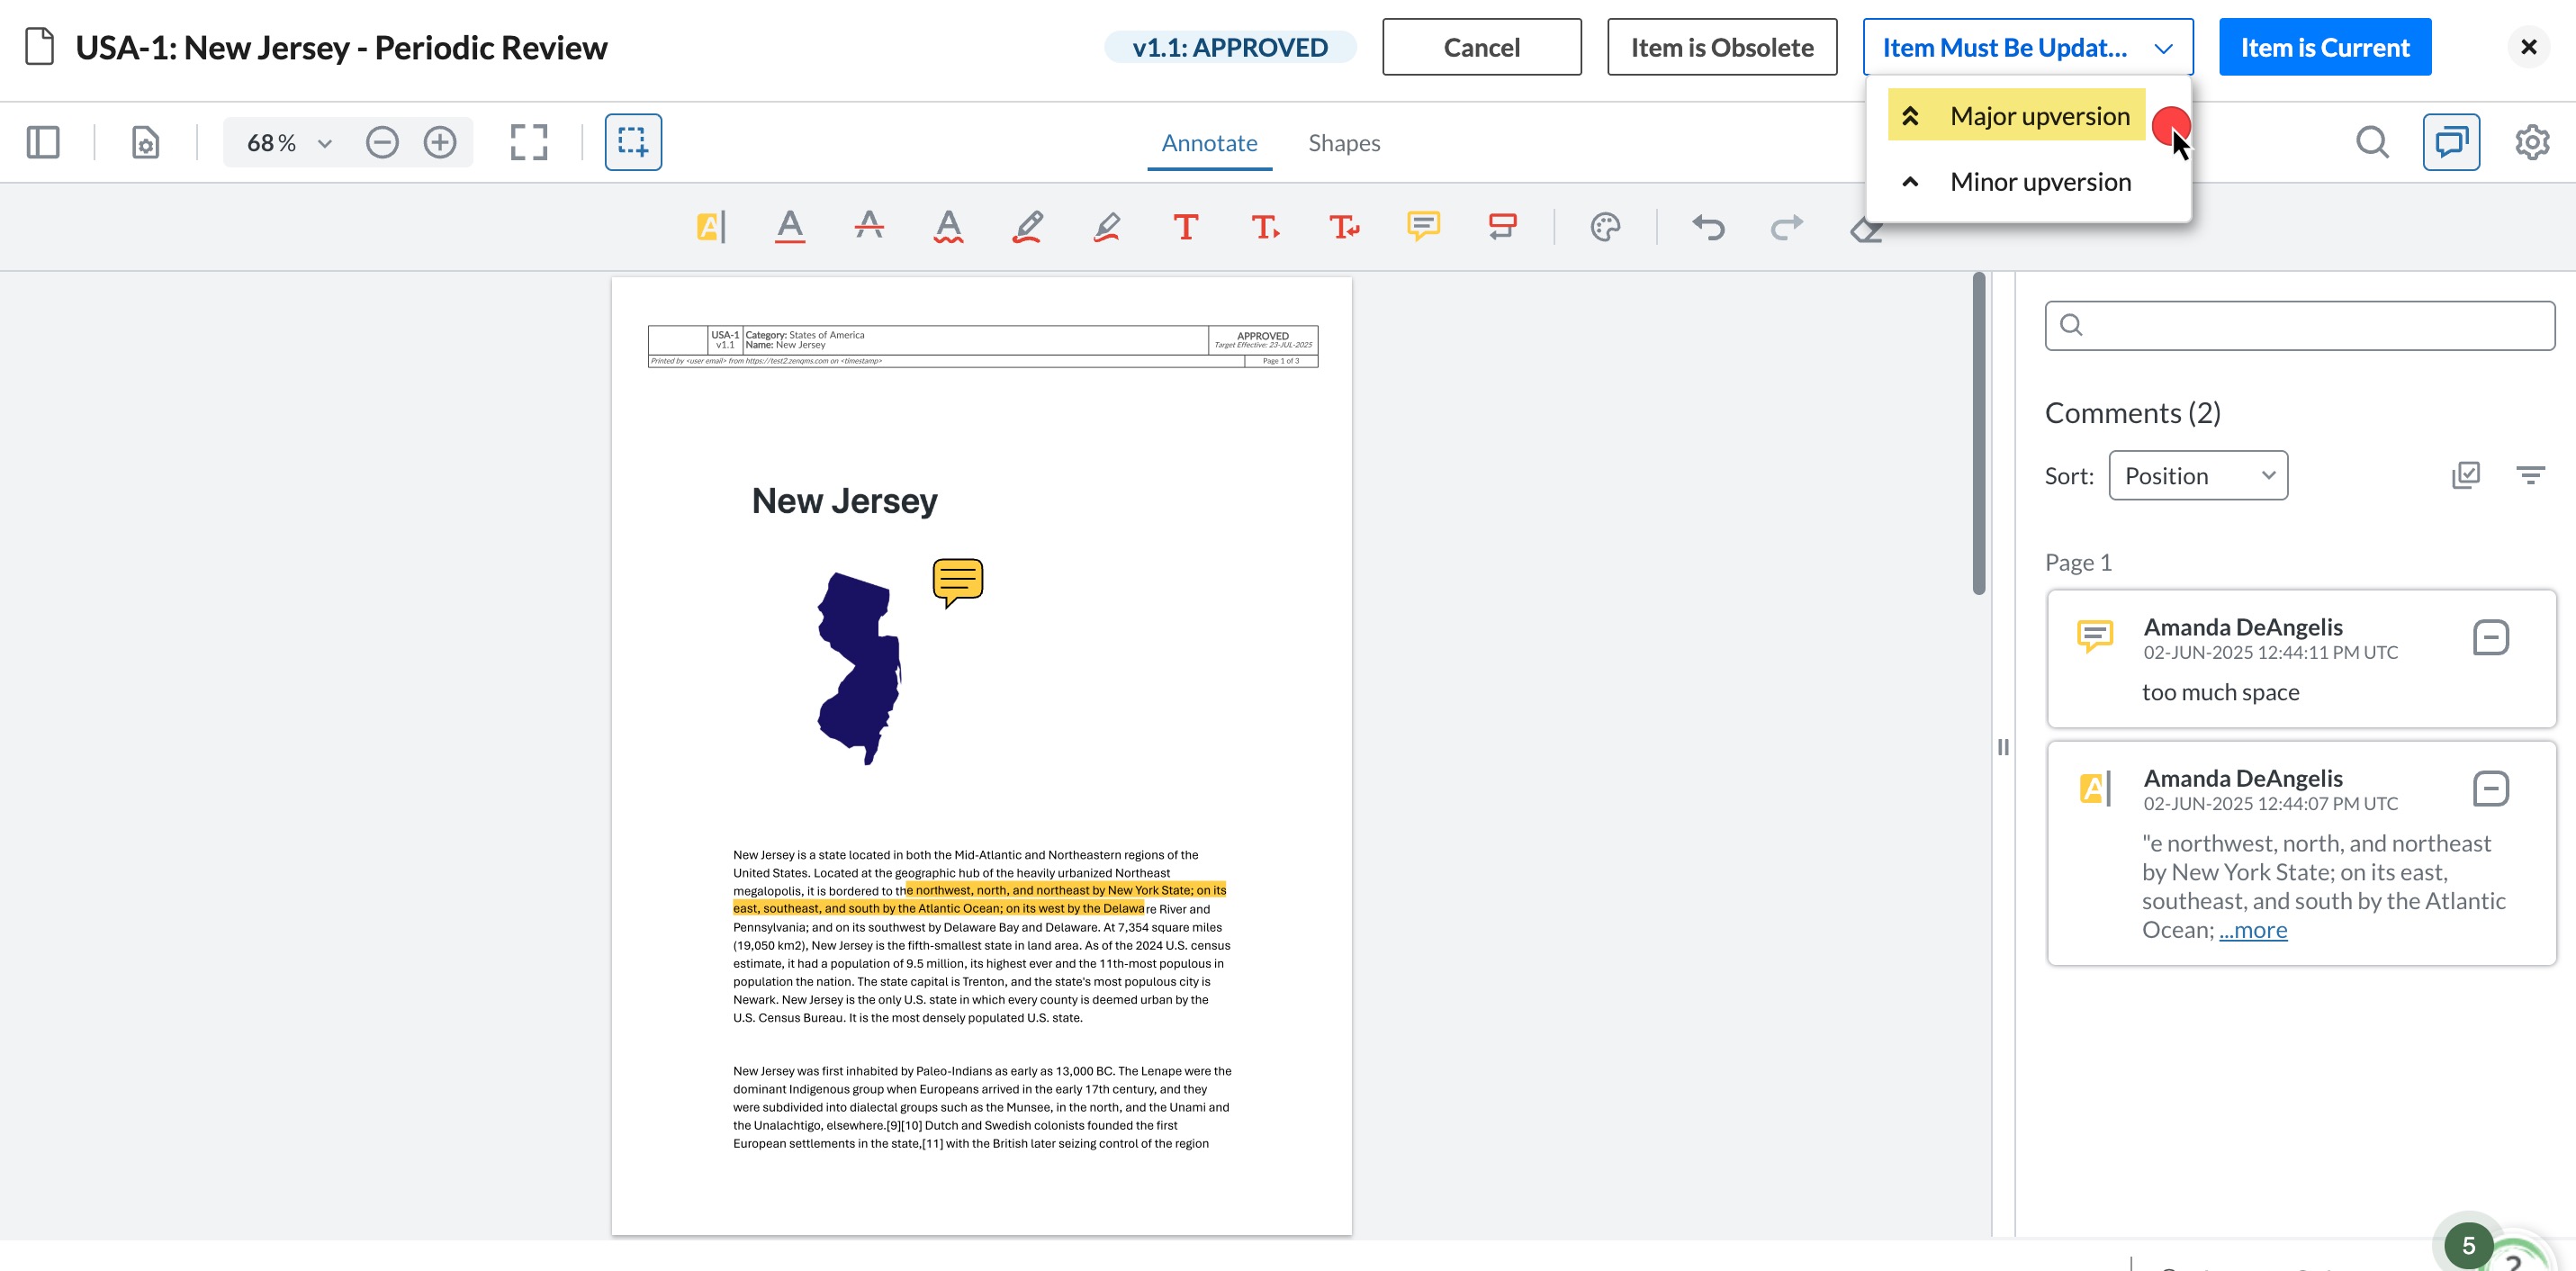Toggle the comments panel

2451,142
